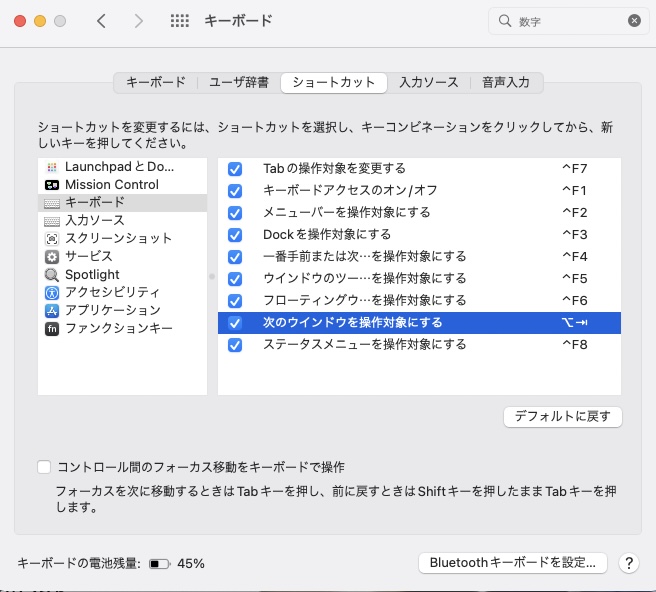Show all preferences grid icon
Screen dimensions: 656x592
pos(180,21)
